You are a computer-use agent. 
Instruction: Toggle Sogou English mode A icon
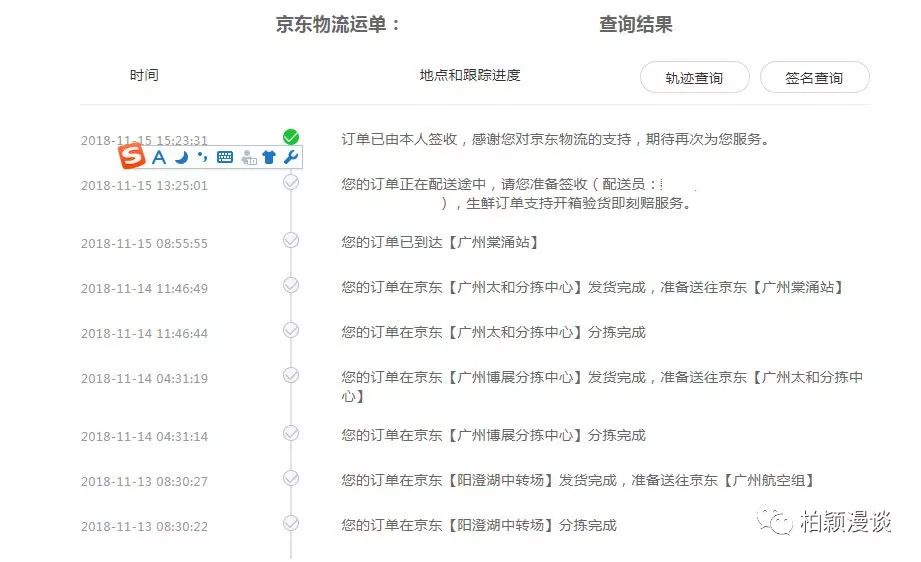[159, 157]
